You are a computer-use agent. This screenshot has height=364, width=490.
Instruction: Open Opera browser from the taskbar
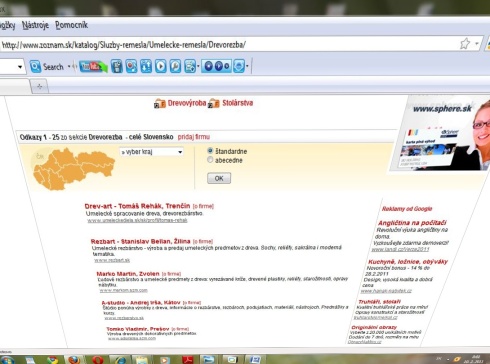[98, 360]
